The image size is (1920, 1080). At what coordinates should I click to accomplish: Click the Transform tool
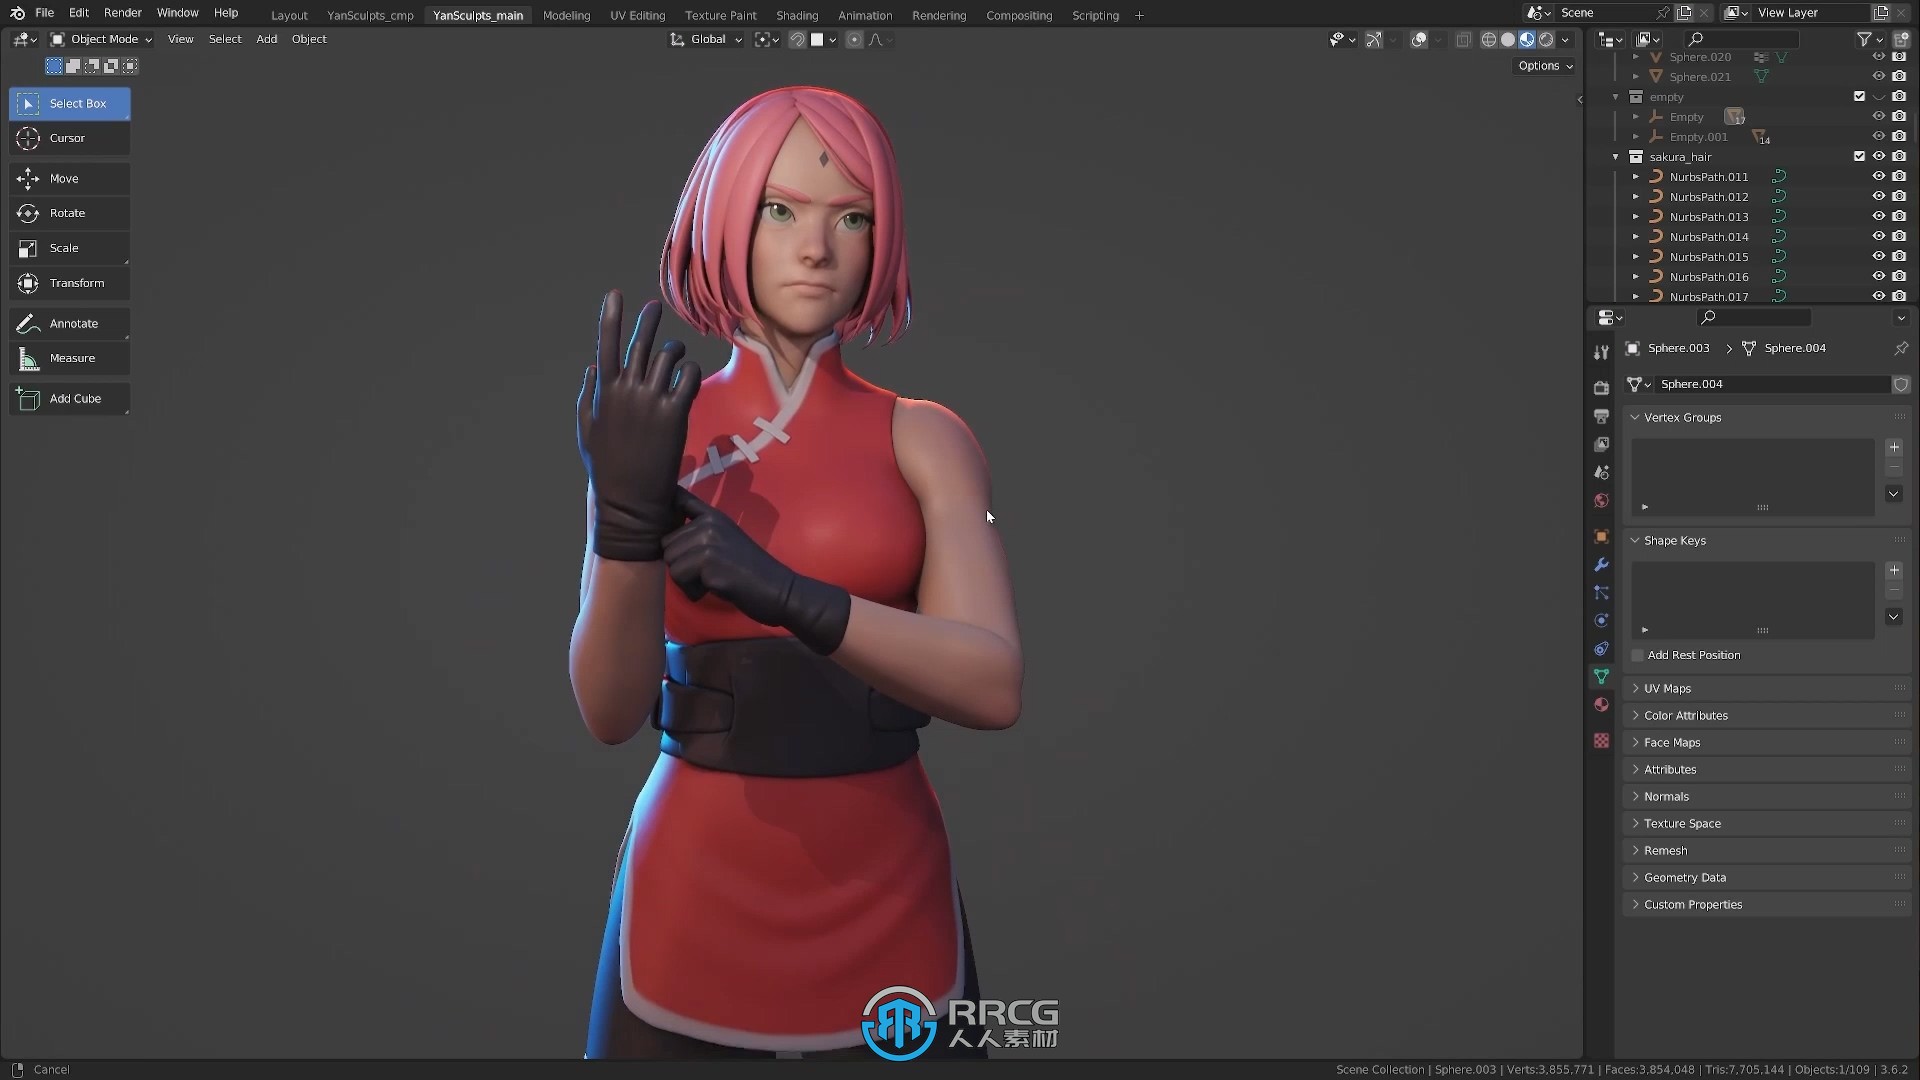pyautogui.click(x=73, y=282)
